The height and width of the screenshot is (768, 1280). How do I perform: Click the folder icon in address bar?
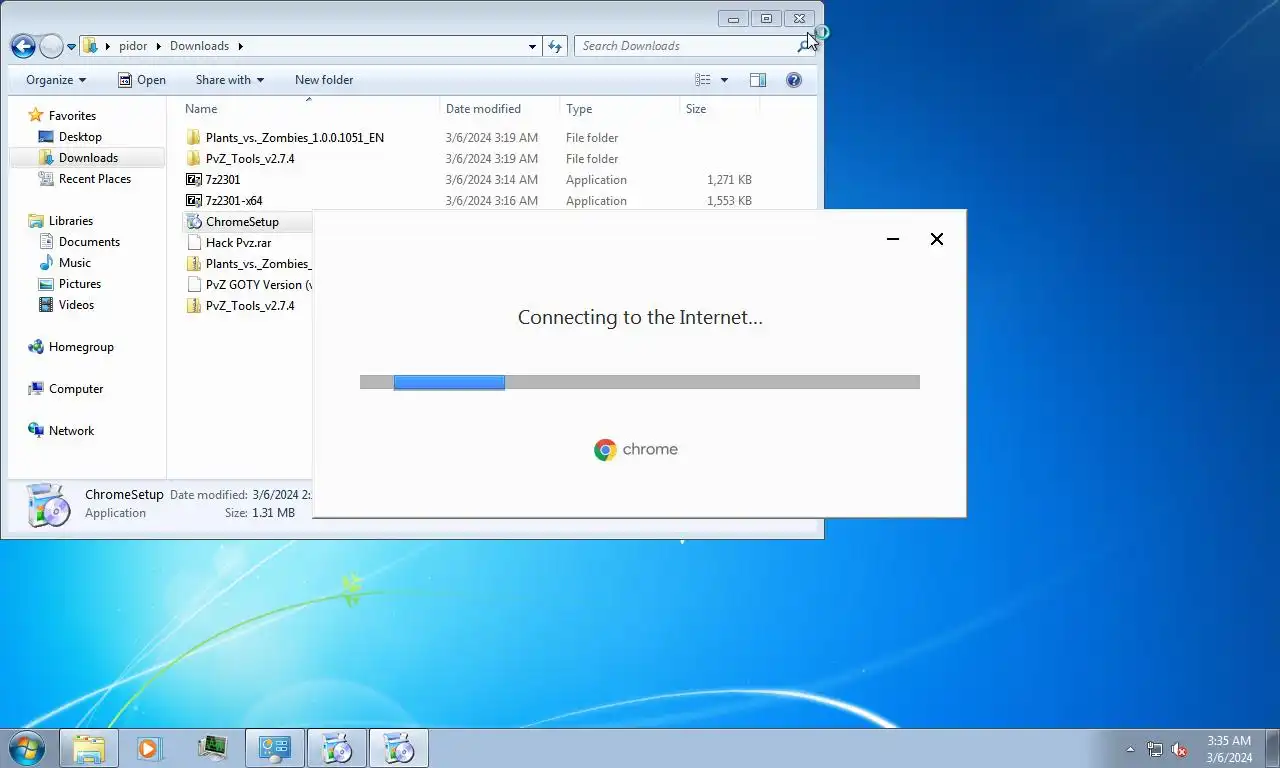pyautogui.click(x=90, y=46)
